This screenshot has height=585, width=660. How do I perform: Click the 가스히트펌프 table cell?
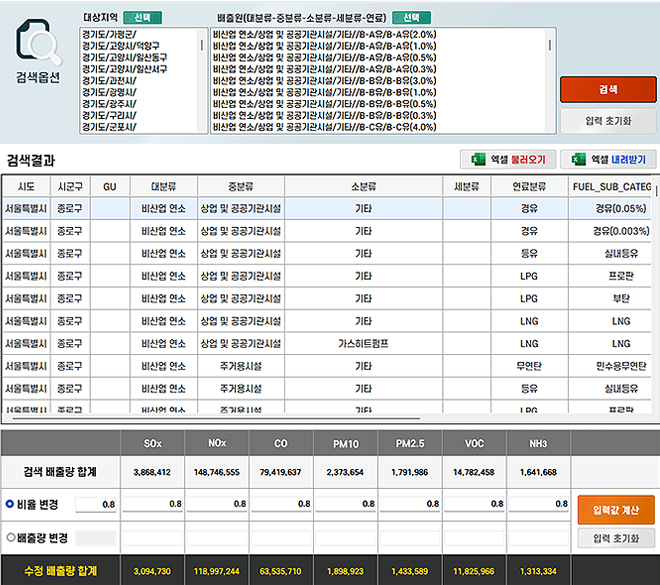tap(363, 343)
